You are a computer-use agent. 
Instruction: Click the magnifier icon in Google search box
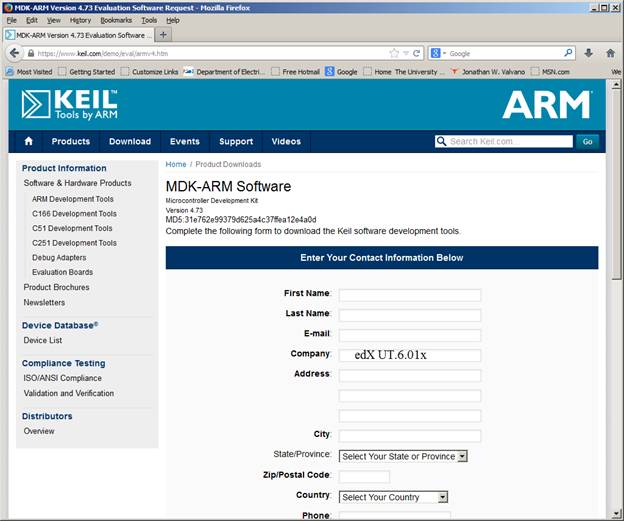pos(568,53)
